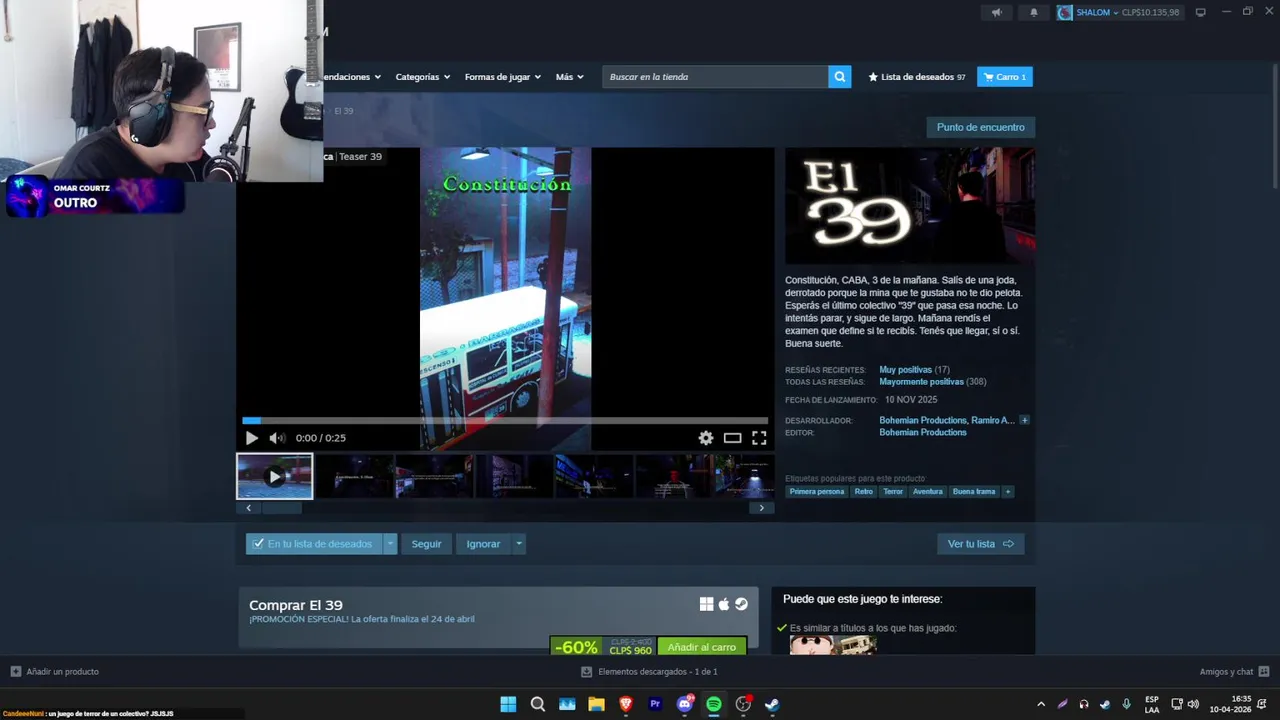Uncheck En tu lista de deseados
Image resolution: width=1280 pixels, height=720 pixels.
314,544
